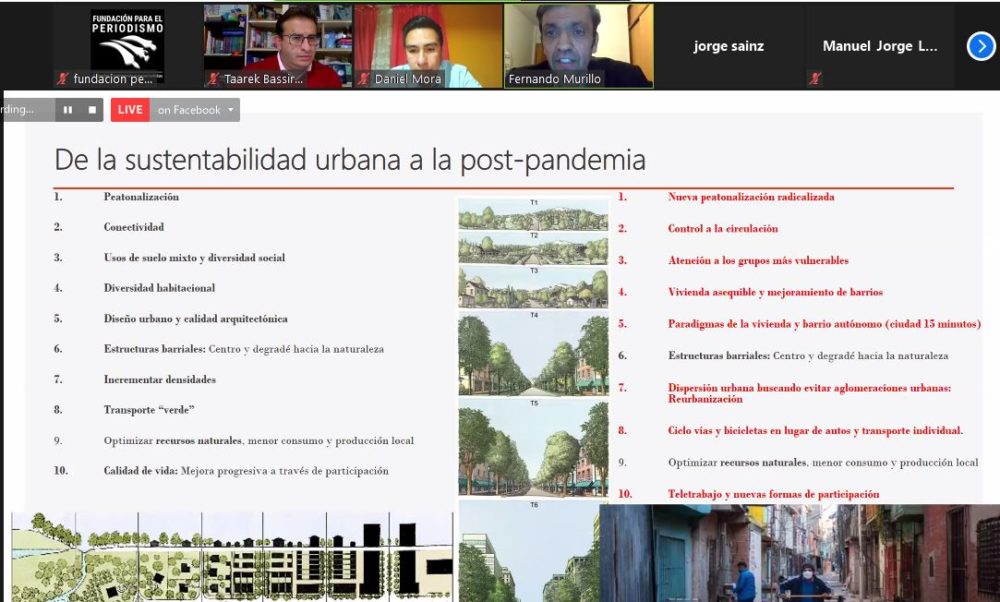Select the jorge sainz participant tile

click(x=728, y=46)
